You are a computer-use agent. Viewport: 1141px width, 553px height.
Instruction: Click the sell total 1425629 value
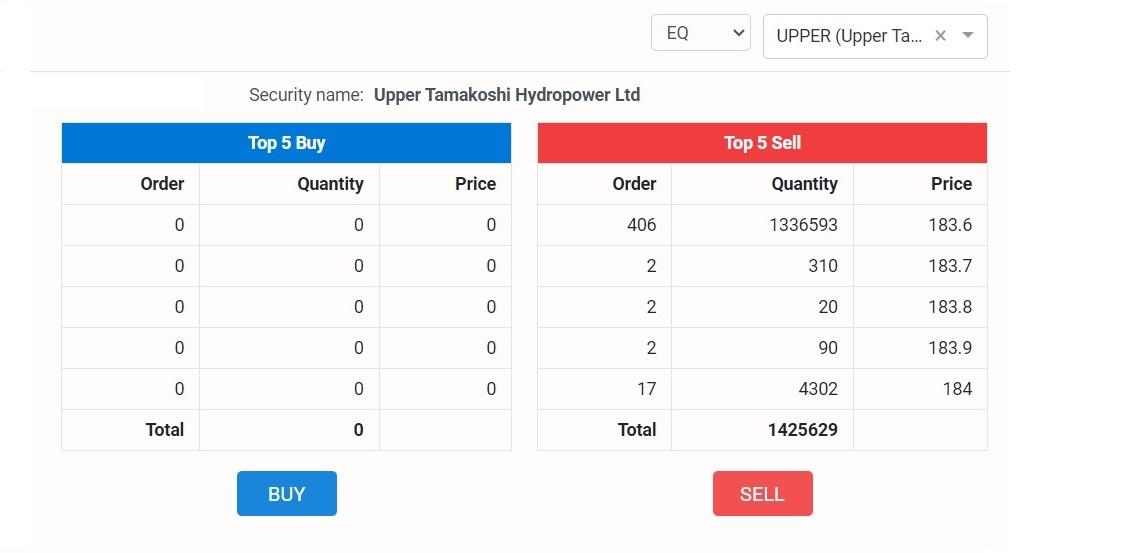pyautogui.click(x=803, y=430)
